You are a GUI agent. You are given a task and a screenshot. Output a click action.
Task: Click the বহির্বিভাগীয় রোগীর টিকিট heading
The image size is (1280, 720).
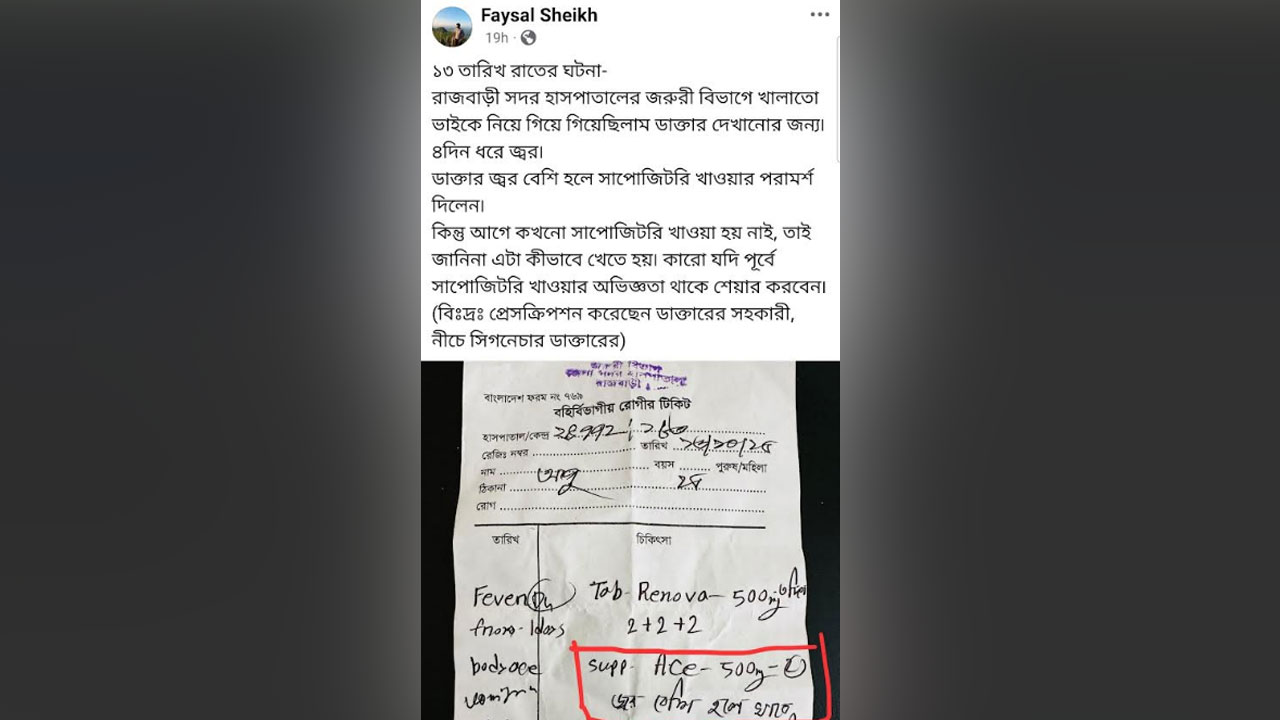622,405
